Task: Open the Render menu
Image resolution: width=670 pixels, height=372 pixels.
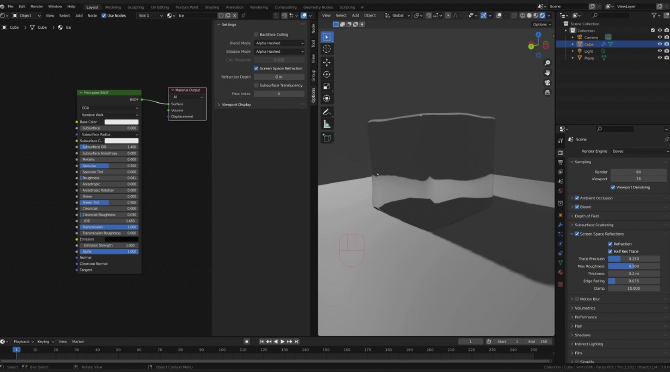Action: click(x=37, y=7)
